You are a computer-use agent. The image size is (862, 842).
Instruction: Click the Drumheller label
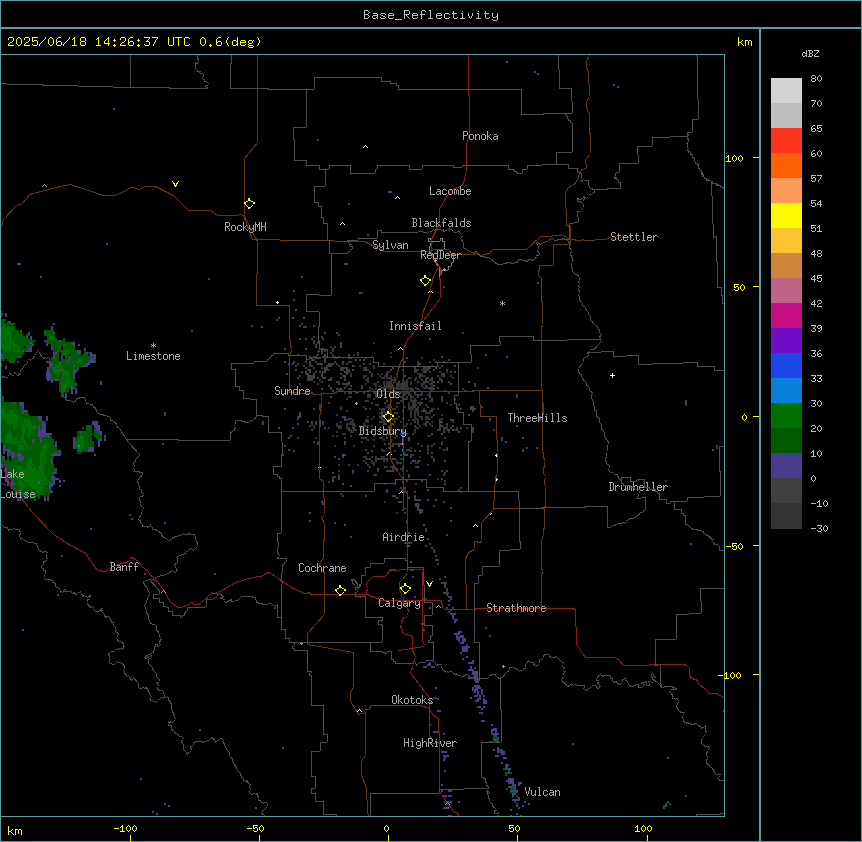point(638,487)
